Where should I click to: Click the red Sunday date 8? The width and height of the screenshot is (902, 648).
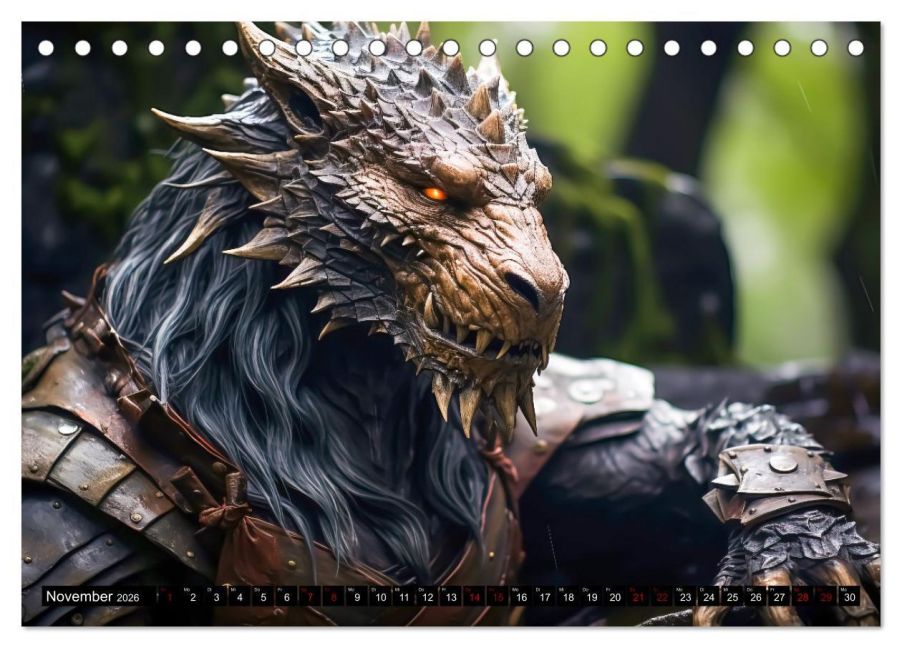click(x=332, y=597)
